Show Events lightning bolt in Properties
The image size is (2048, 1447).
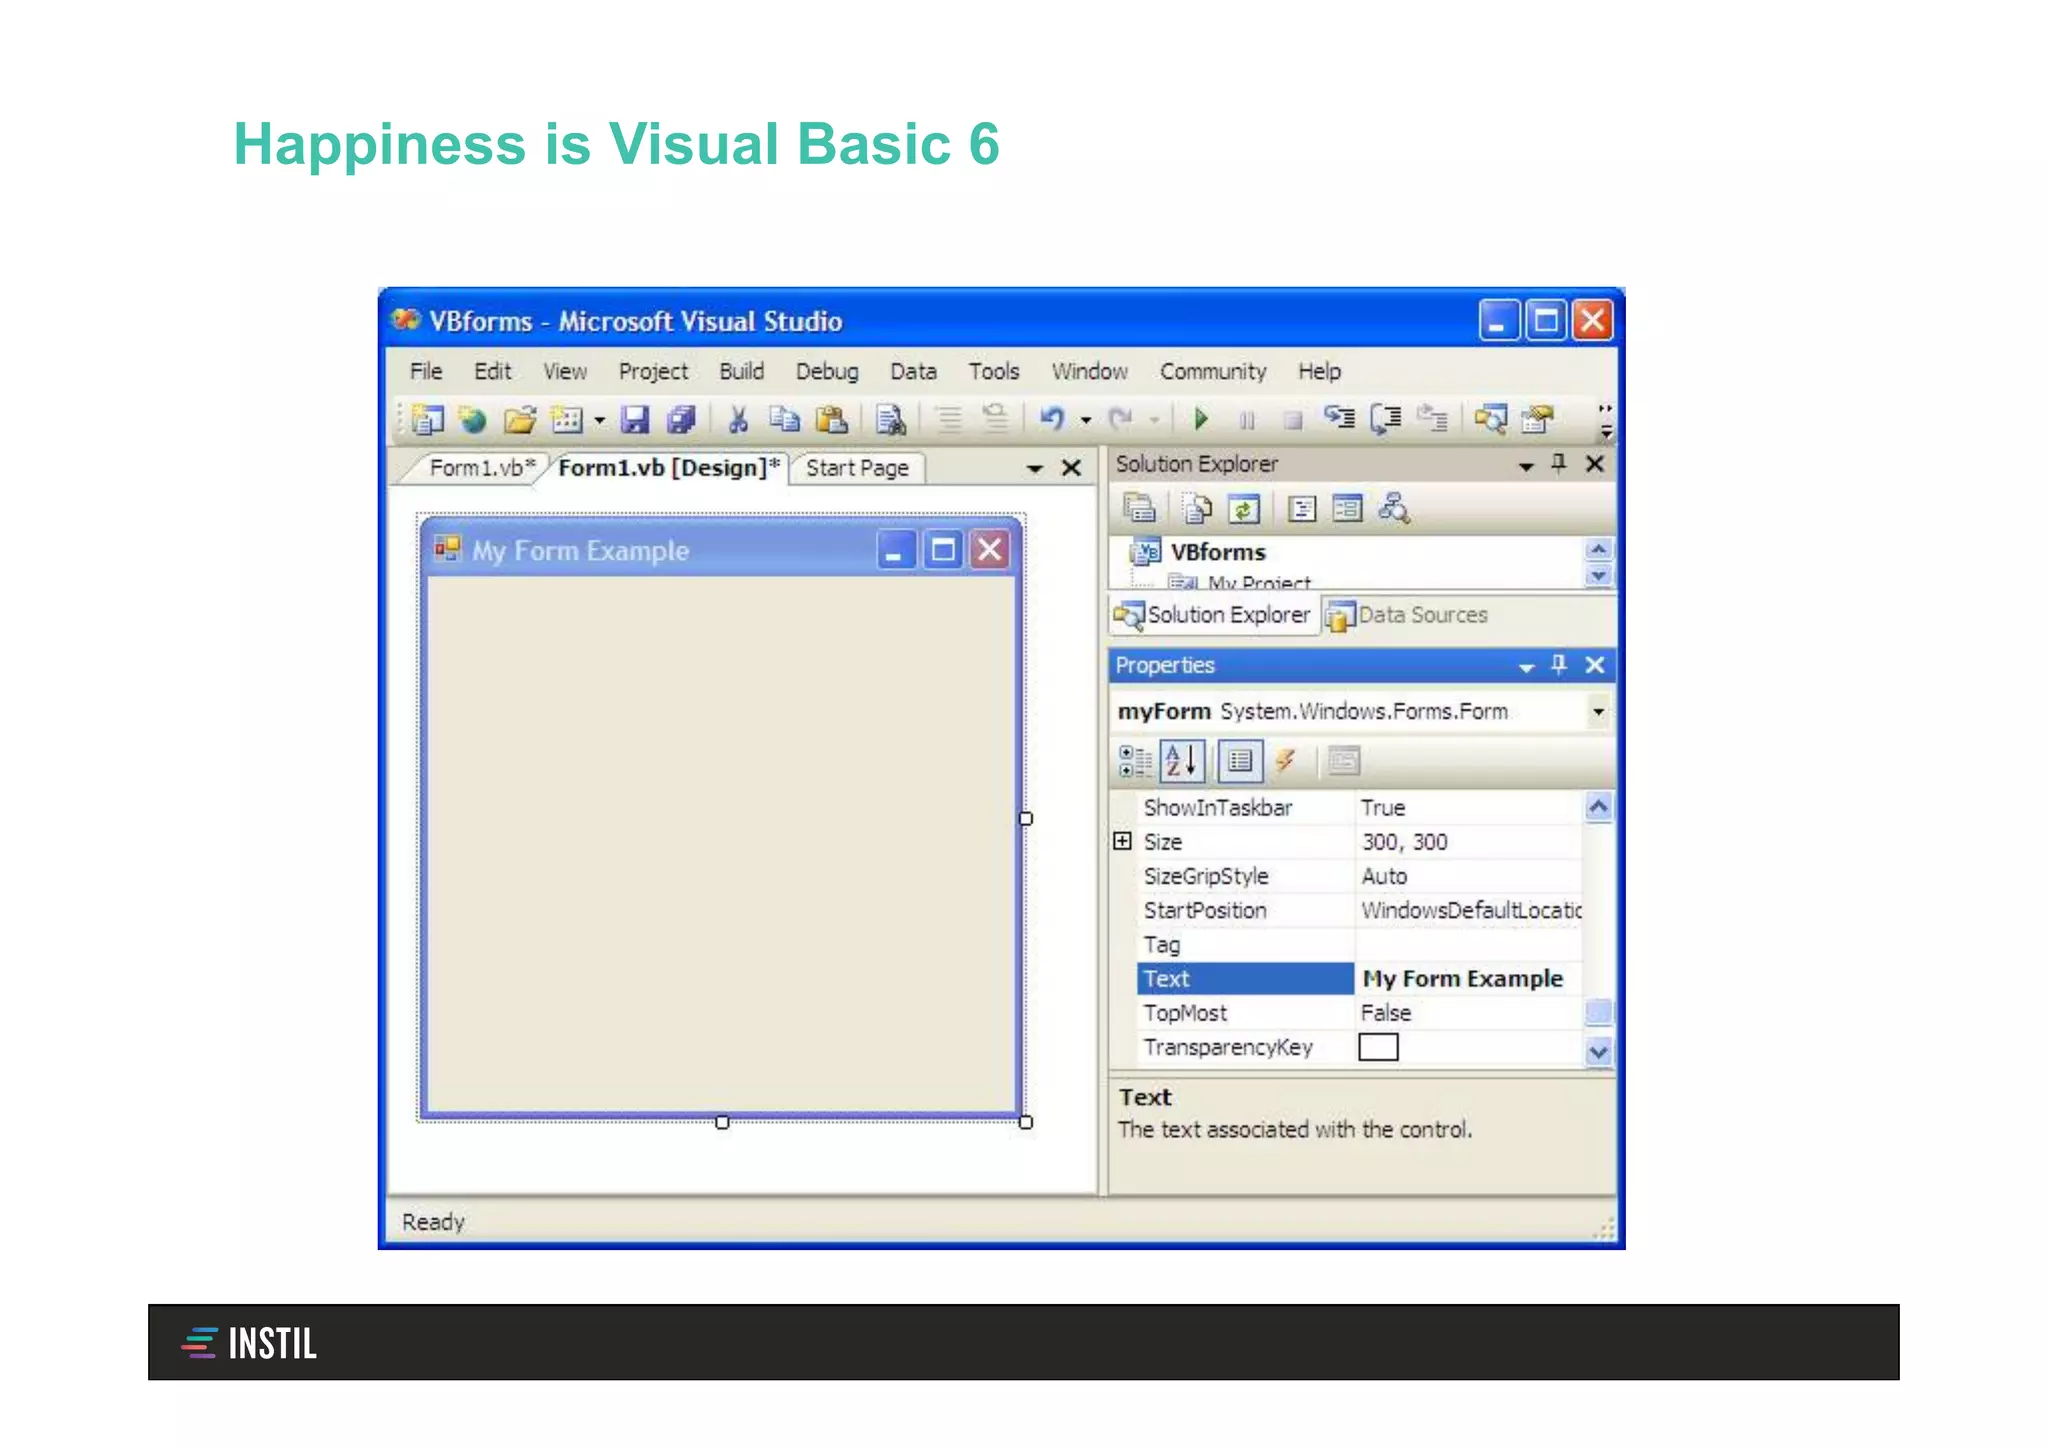pos(1286,761)
